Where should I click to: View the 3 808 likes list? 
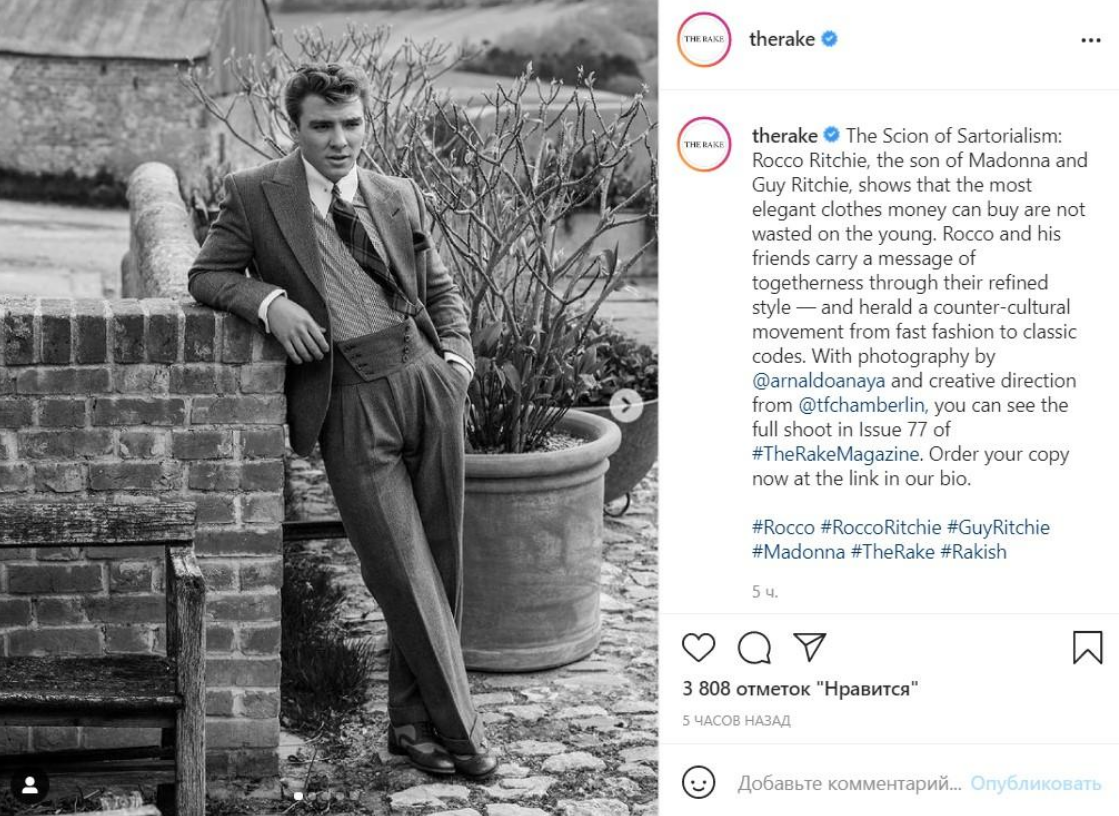[x=800, y=689]
